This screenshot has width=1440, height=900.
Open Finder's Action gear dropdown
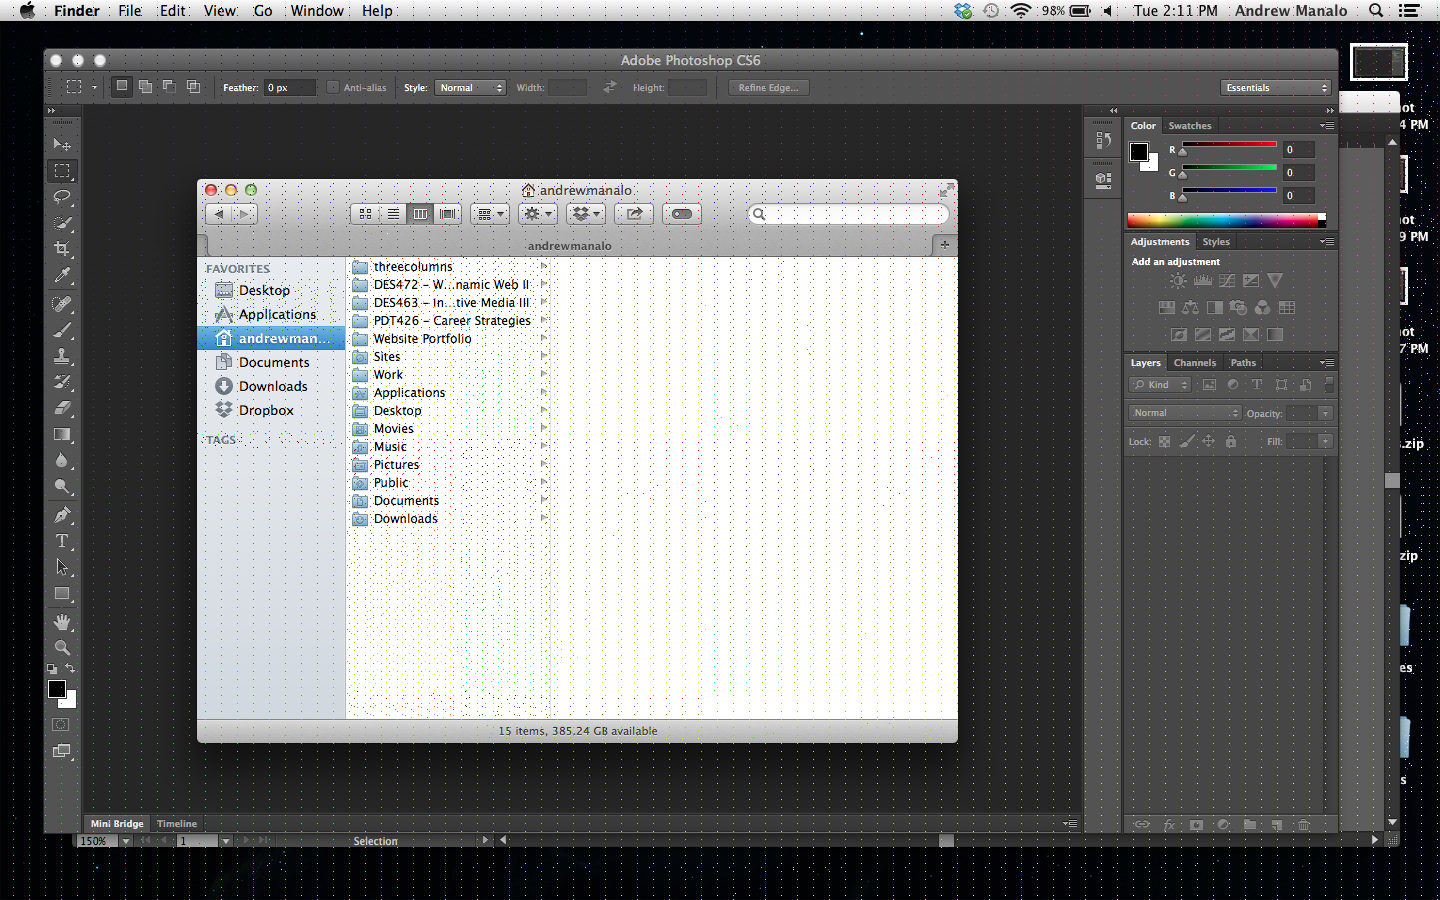tap(538, 214)
